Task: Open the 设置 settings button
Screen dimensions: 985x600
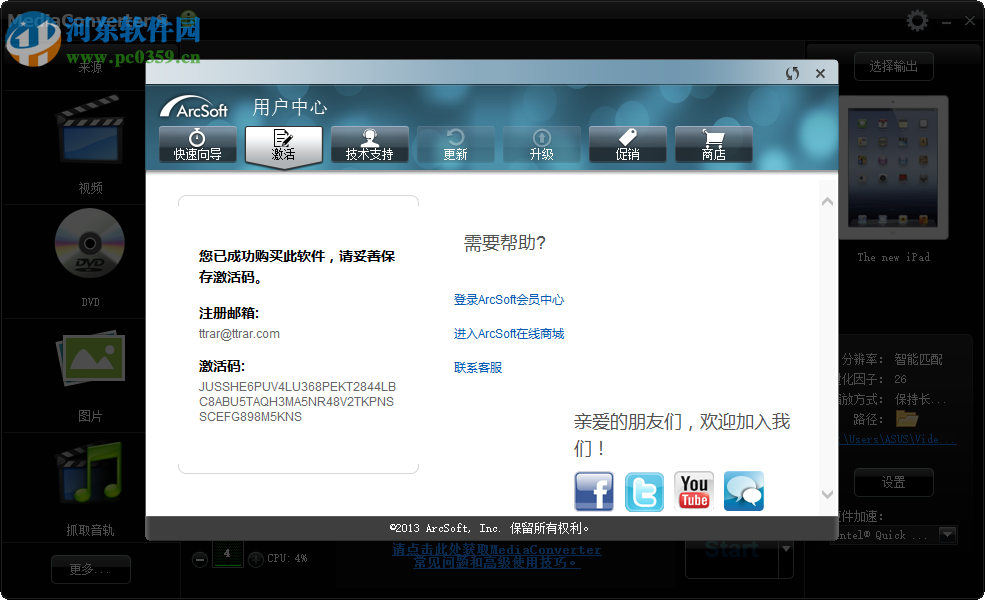Action: coord(893,482)
